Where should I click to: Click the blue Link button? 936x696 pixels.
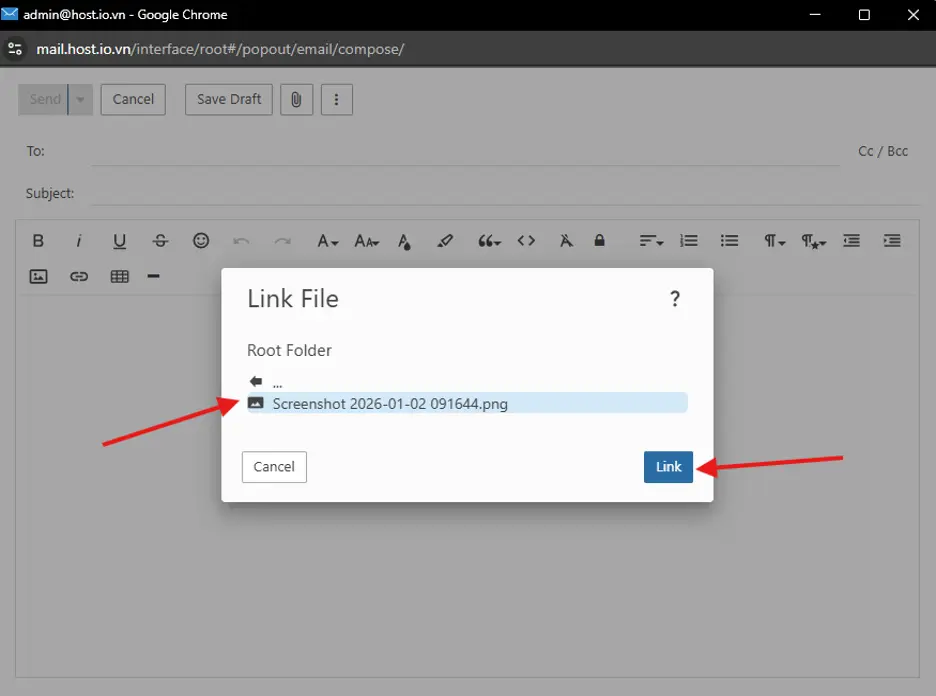coord(668,467)
